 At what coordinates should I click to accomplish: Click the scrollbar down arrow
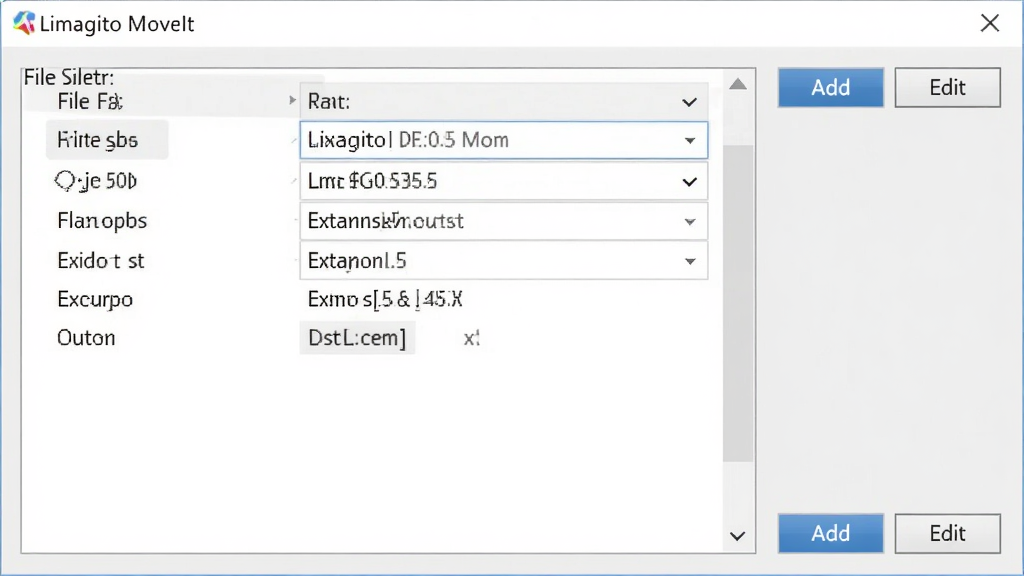tap(737, 536)
